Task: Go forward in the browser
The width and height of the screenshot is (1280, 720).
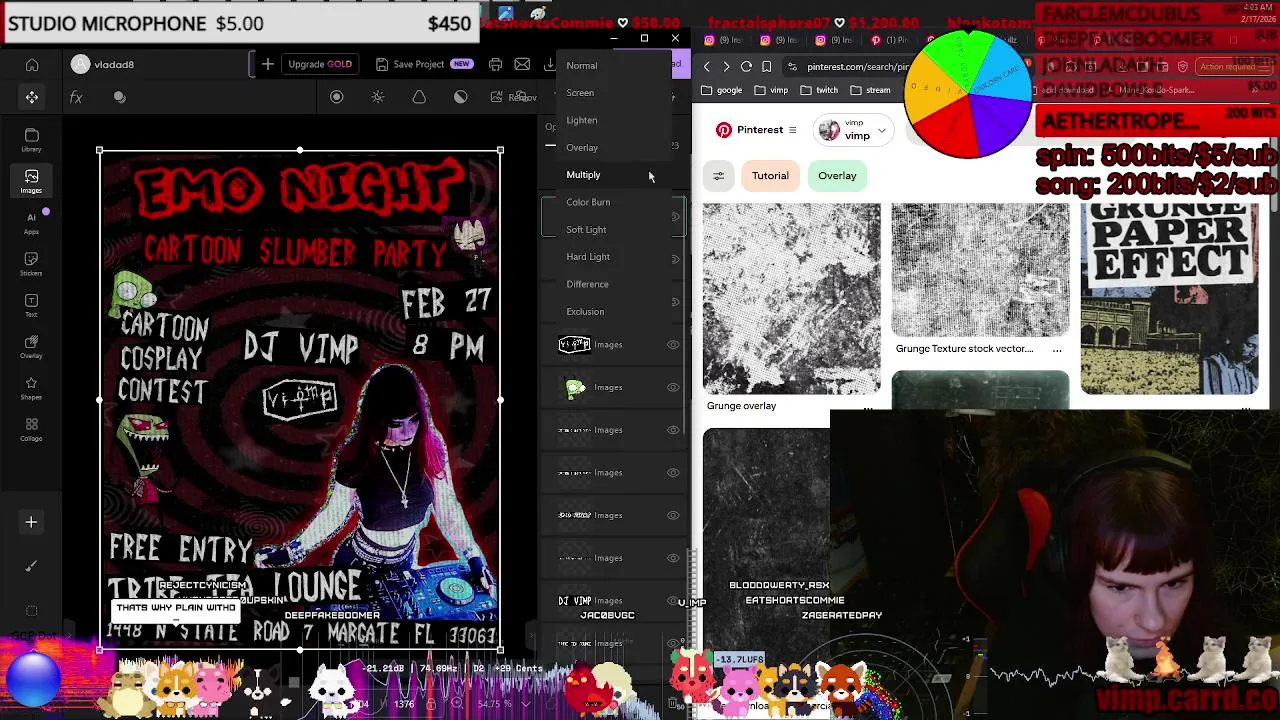Action: [726, 66]
